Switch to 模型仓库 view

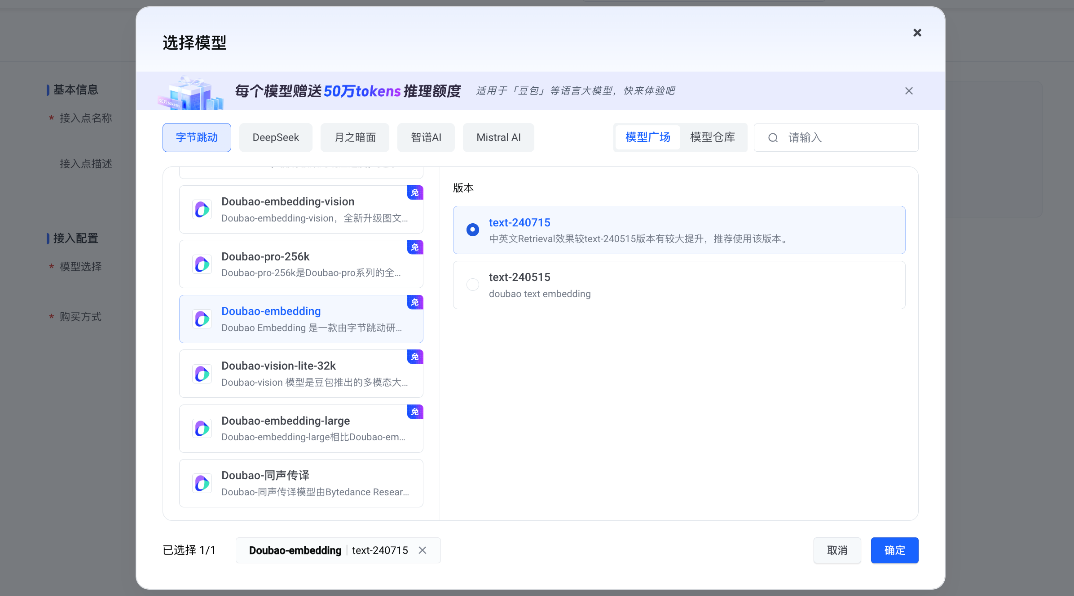713,137
